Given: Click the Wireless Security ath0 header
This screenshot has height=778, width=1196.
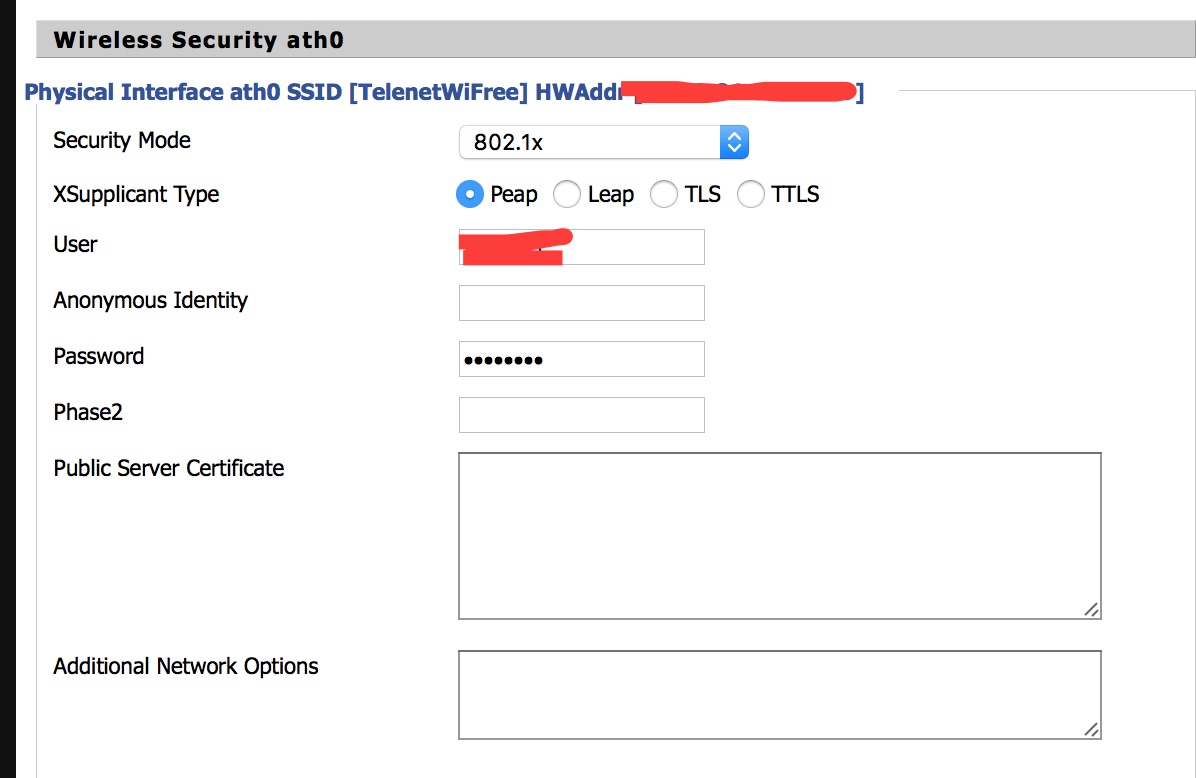Looking at the screenshot, I should click(199, 40).
